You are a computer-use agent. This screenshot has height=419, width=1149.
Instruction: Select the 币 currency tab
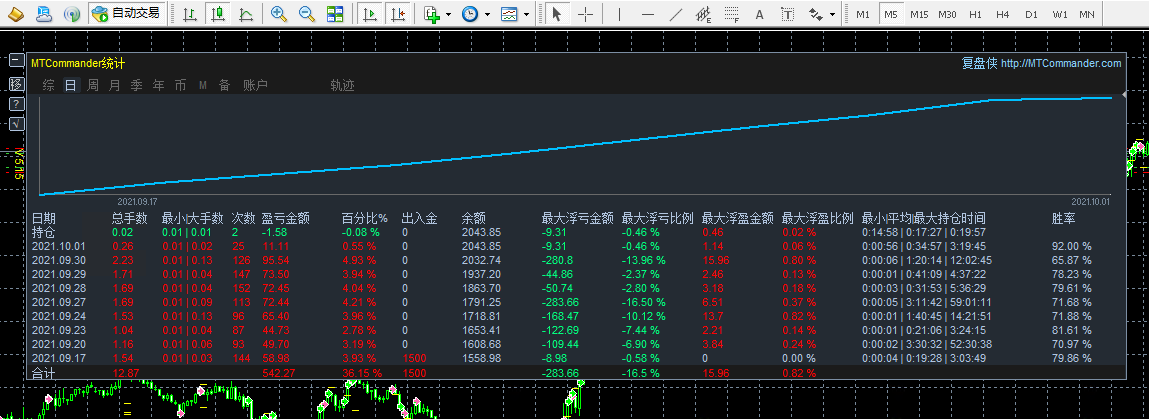(x=180, y=86)
